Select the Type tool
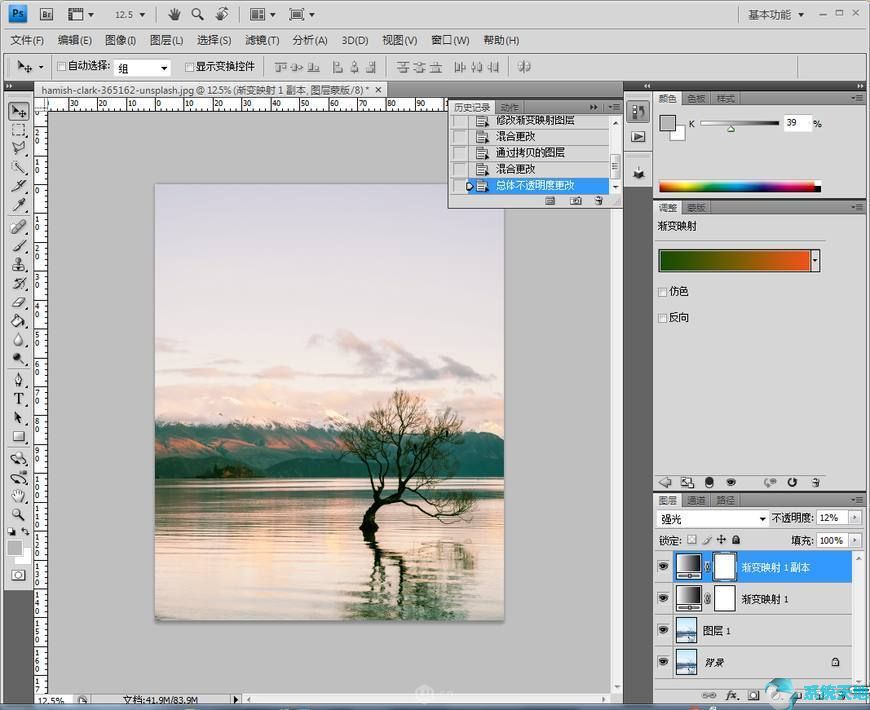This screenshot has width=870, height=710. click(x=18, y=399)
